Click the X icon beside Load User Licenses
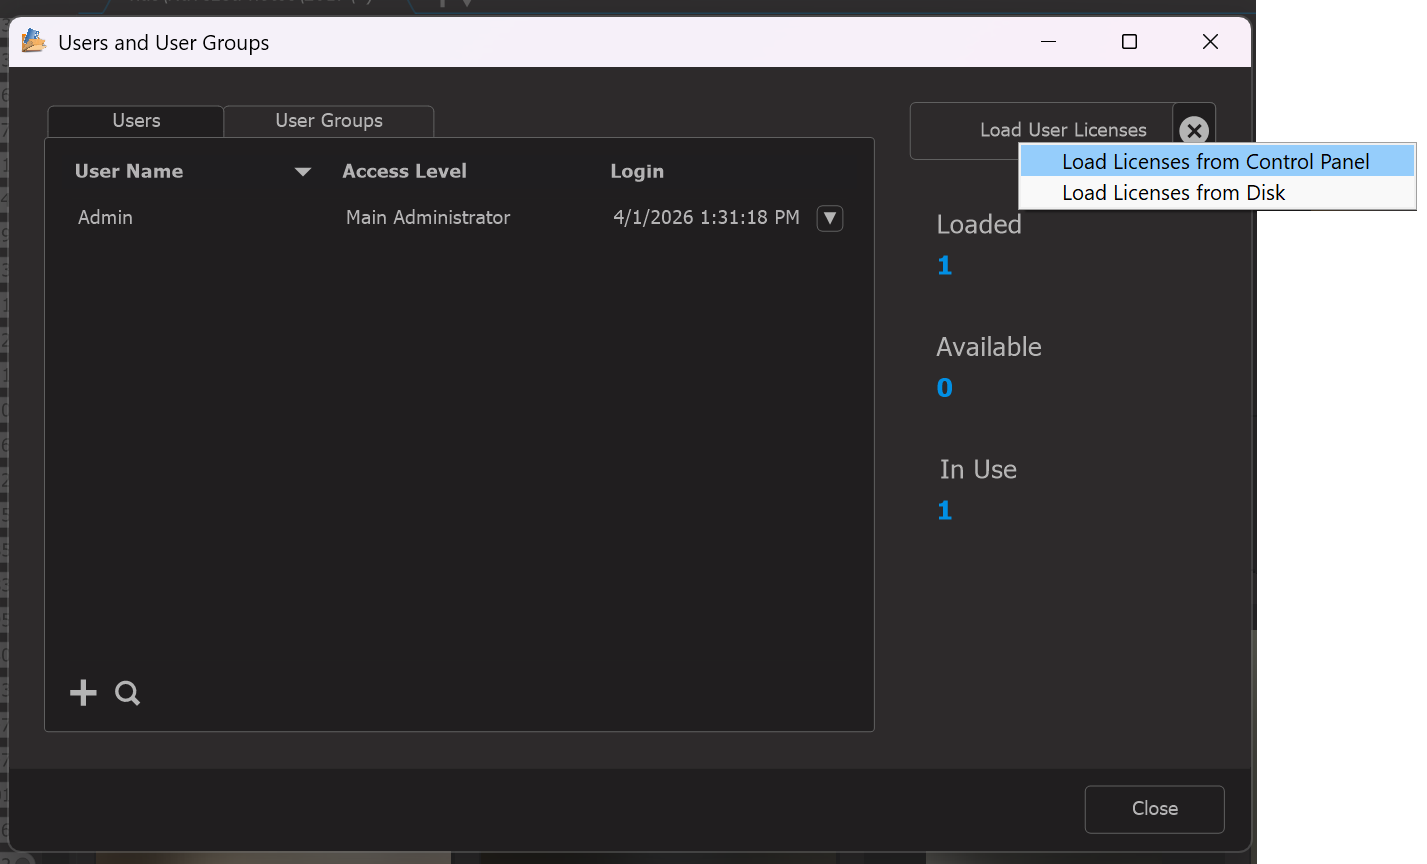 [x=1194, y=131]
